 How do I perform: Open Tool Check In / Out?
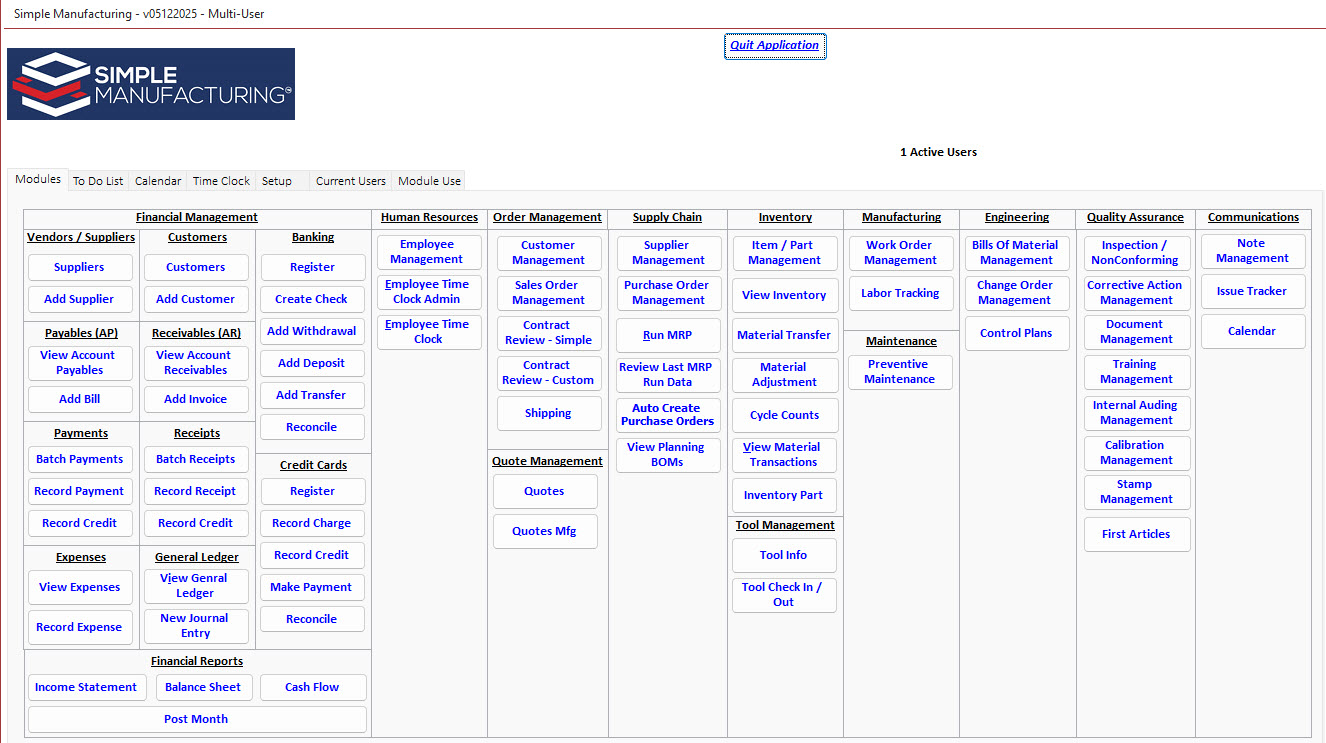(784, 595)
